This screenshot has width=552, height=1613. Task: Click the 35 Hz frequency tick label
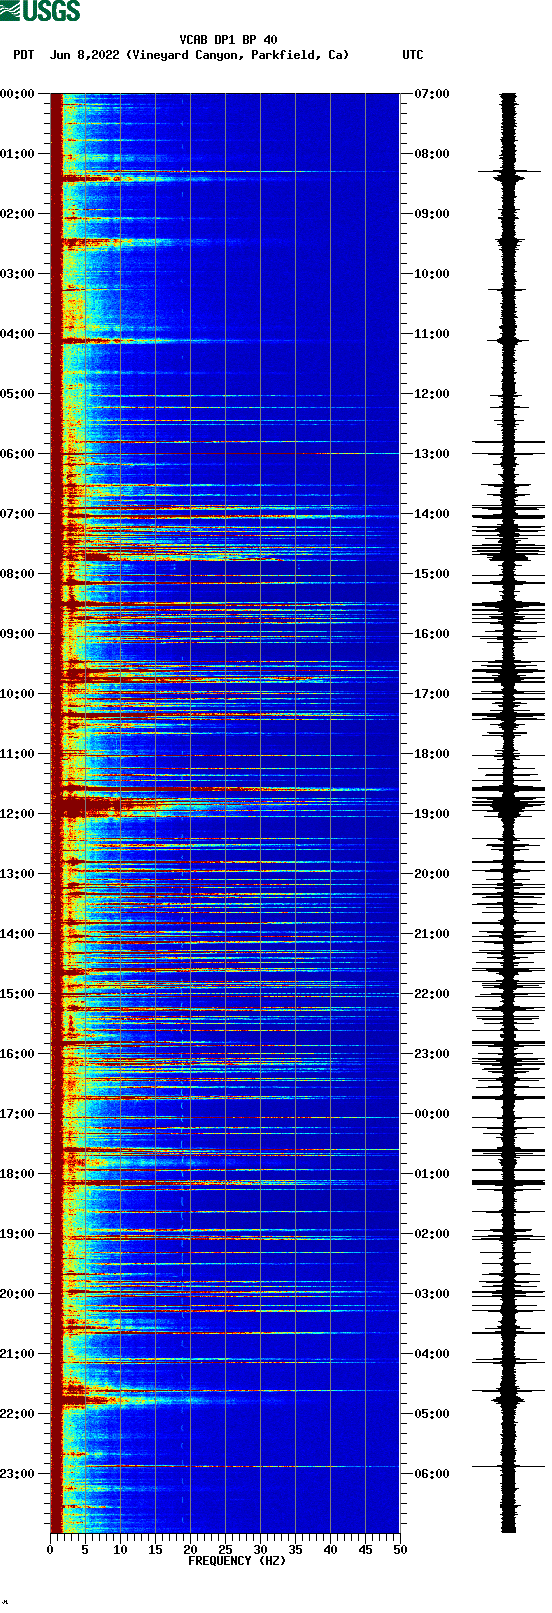coord(295,1550)
